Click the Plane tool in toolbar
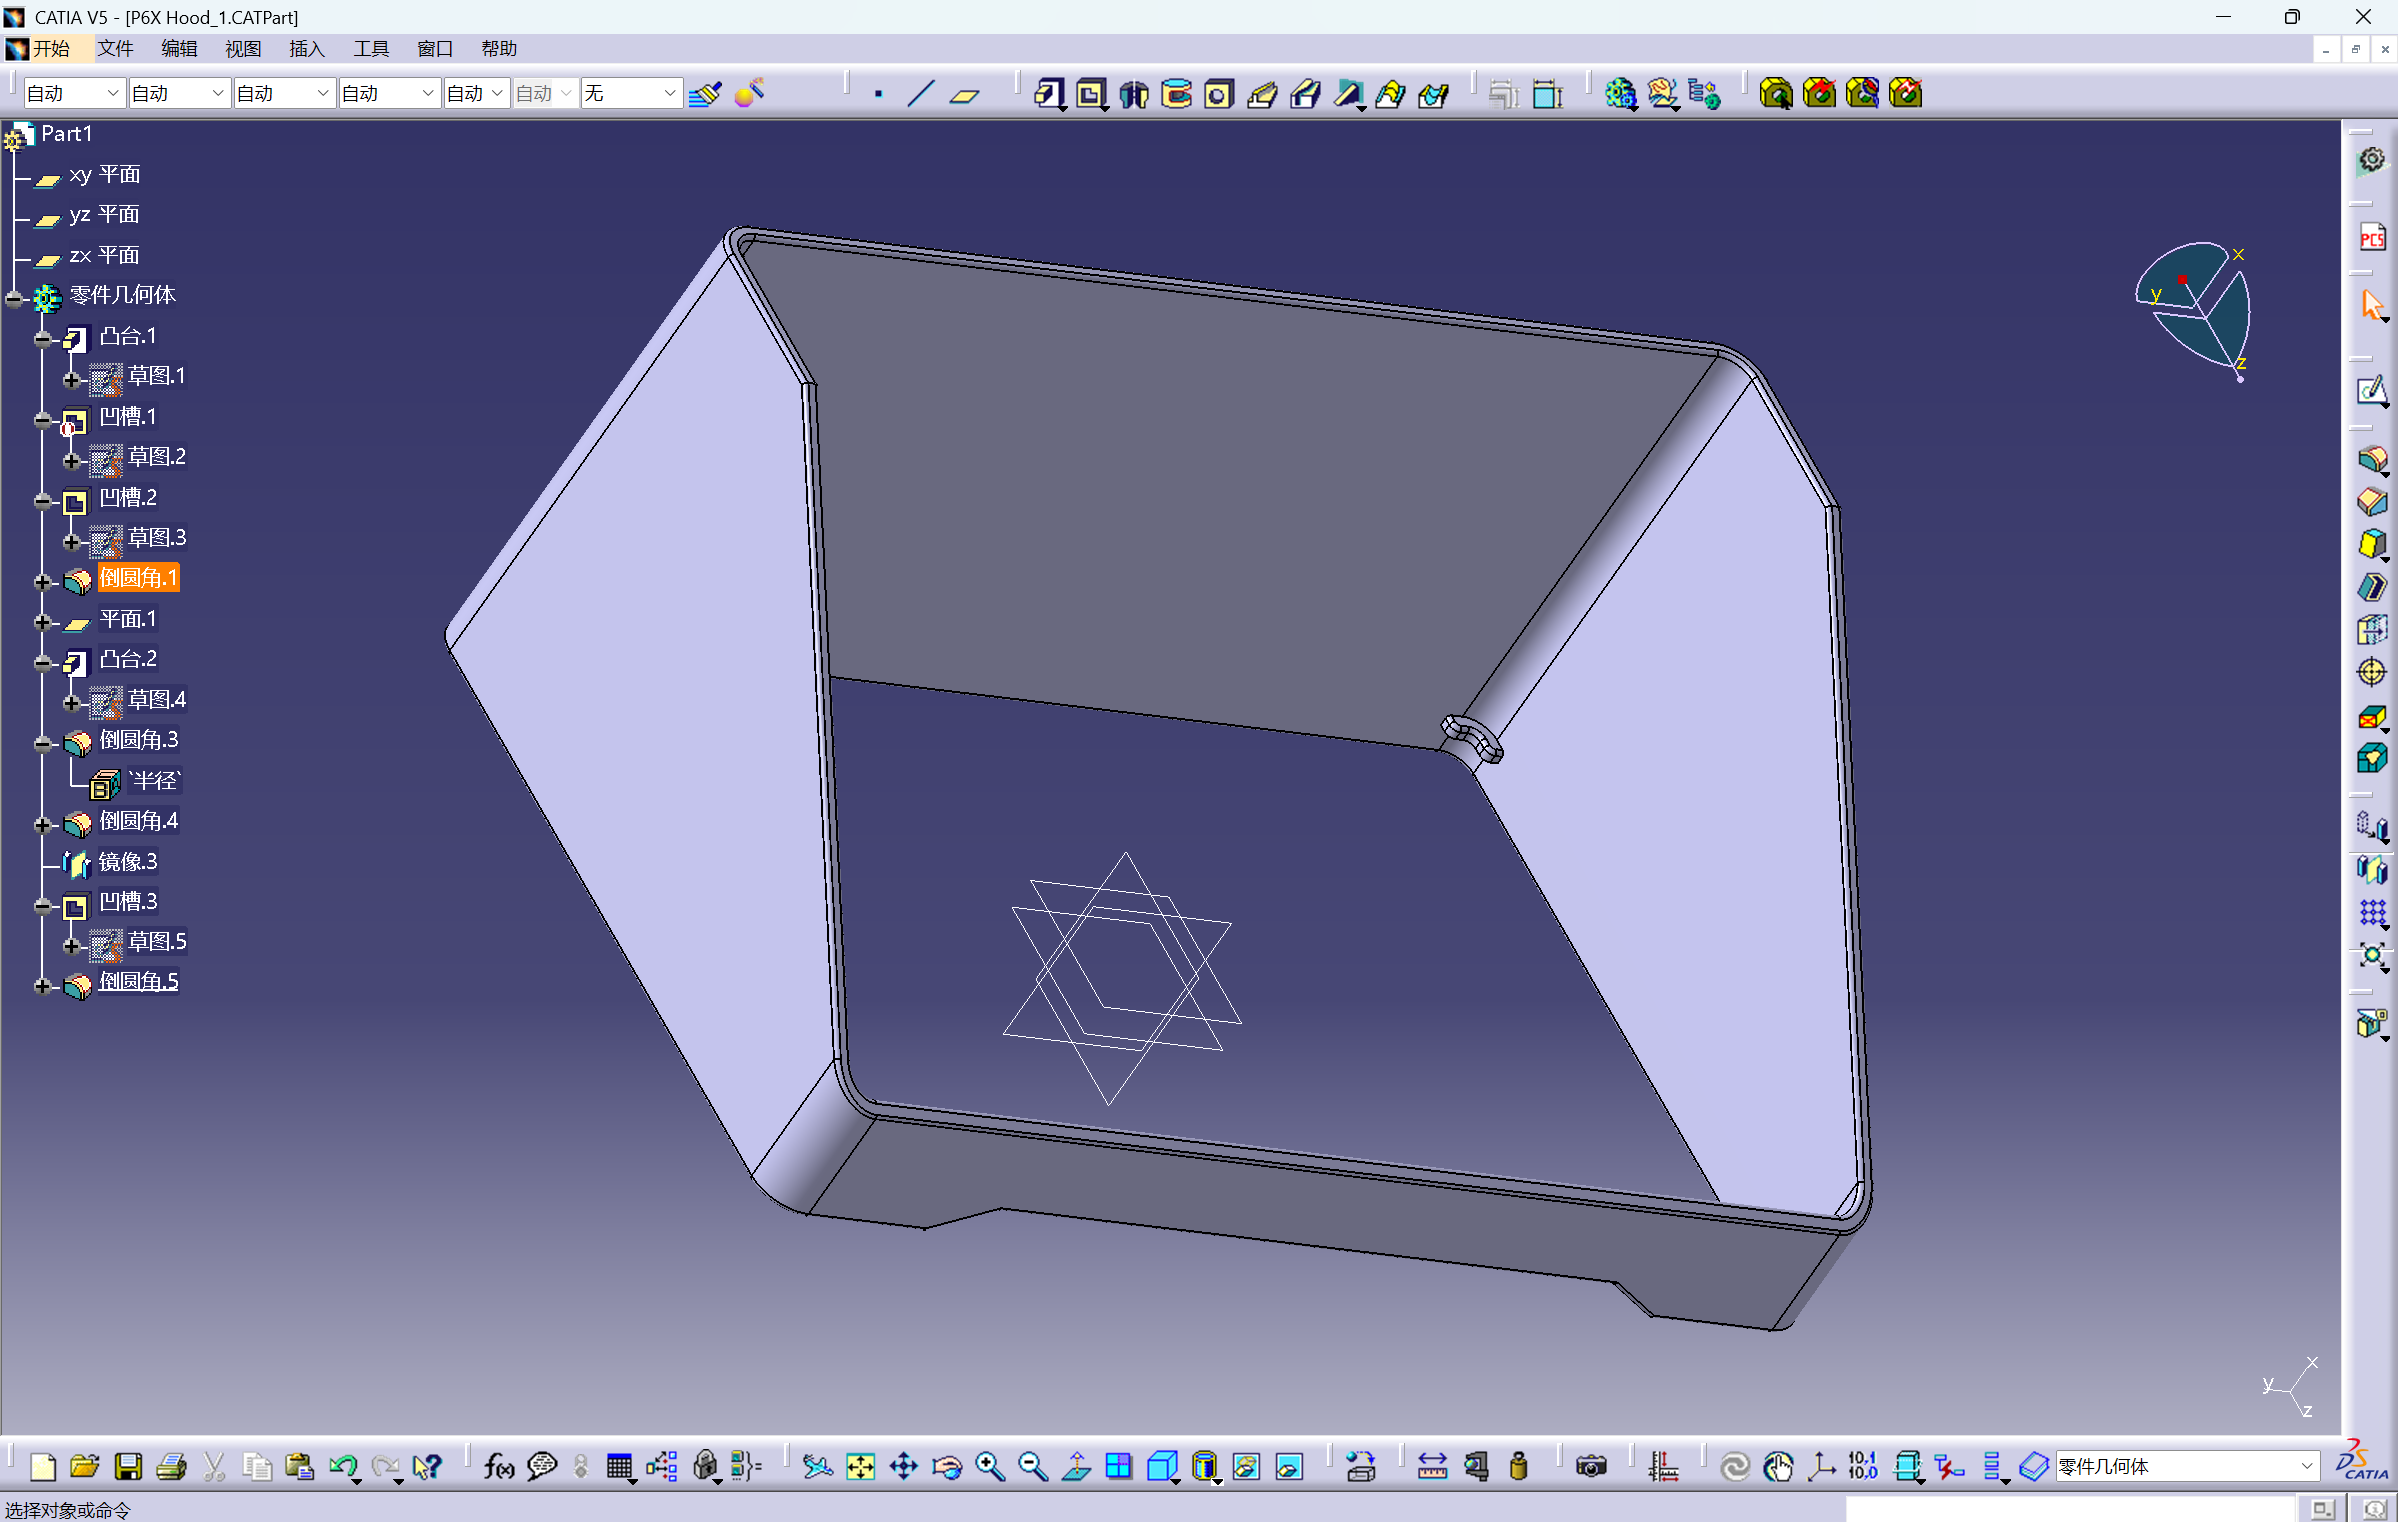Viewport: 2398px width, 1522px height. [x=964, y=94]
